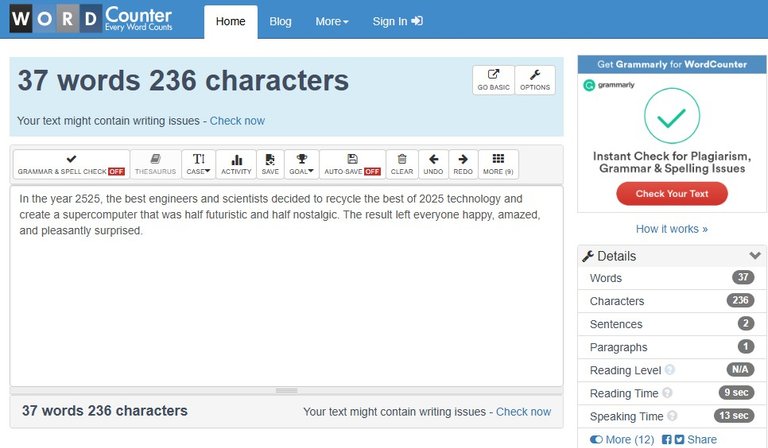Click the 13 sec speaking time badge
Viewport: 768px width, 448px height.
pyautogui.click(x=734, y=416)
